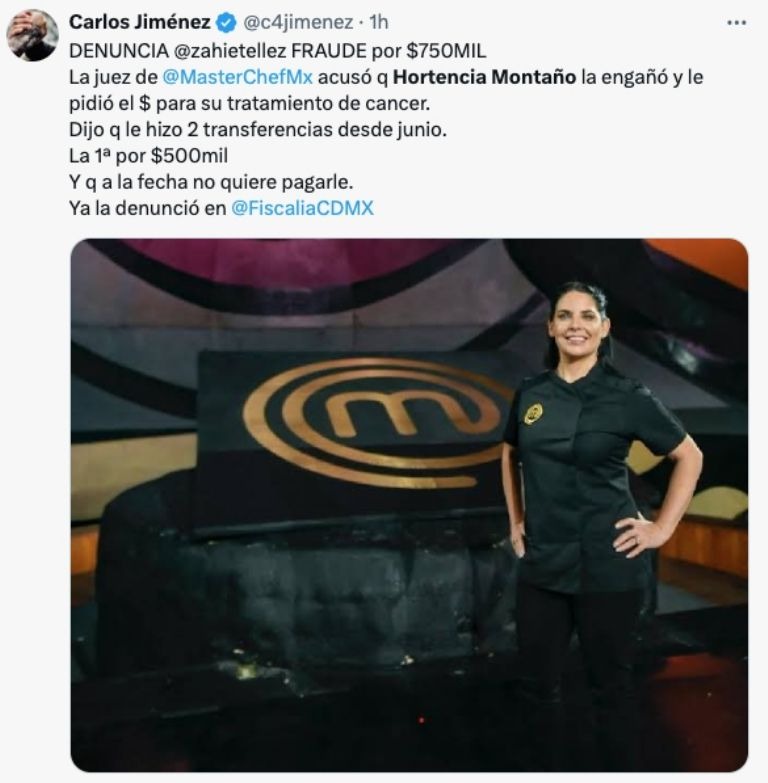The image size is (768, 783).
Task: Click the 'Y q a la fecha' line
Action: (211, 182)
